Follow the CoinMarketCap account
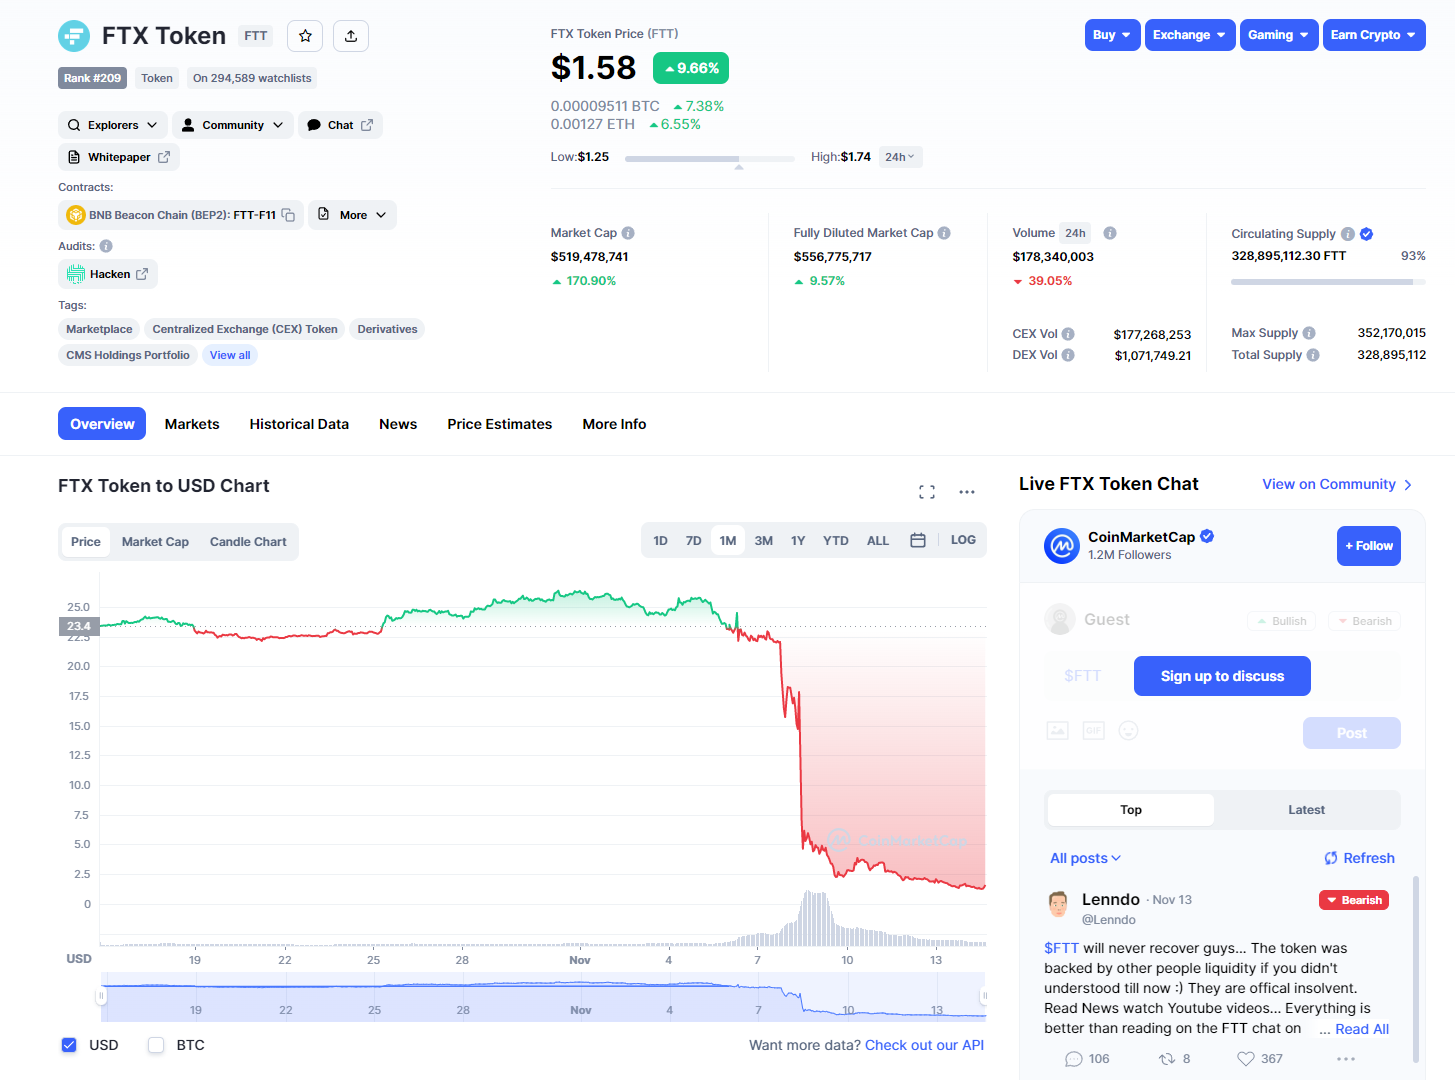The height and width of the screenshot is (1080, 1455). tap(1369, 546)
